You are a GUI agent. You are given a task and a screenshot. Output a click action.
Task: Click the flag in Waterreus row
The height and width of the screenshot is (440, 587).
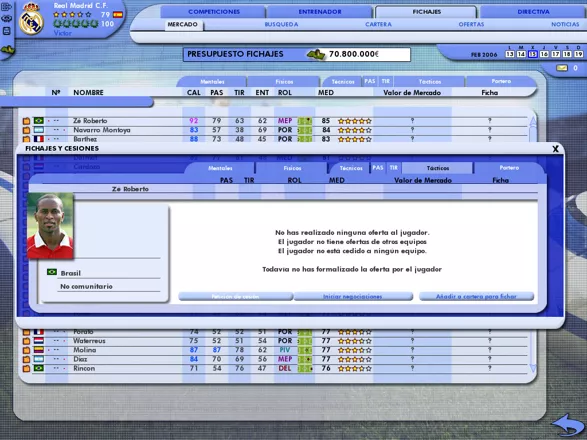pyautogui.click(x=39, y=341)
